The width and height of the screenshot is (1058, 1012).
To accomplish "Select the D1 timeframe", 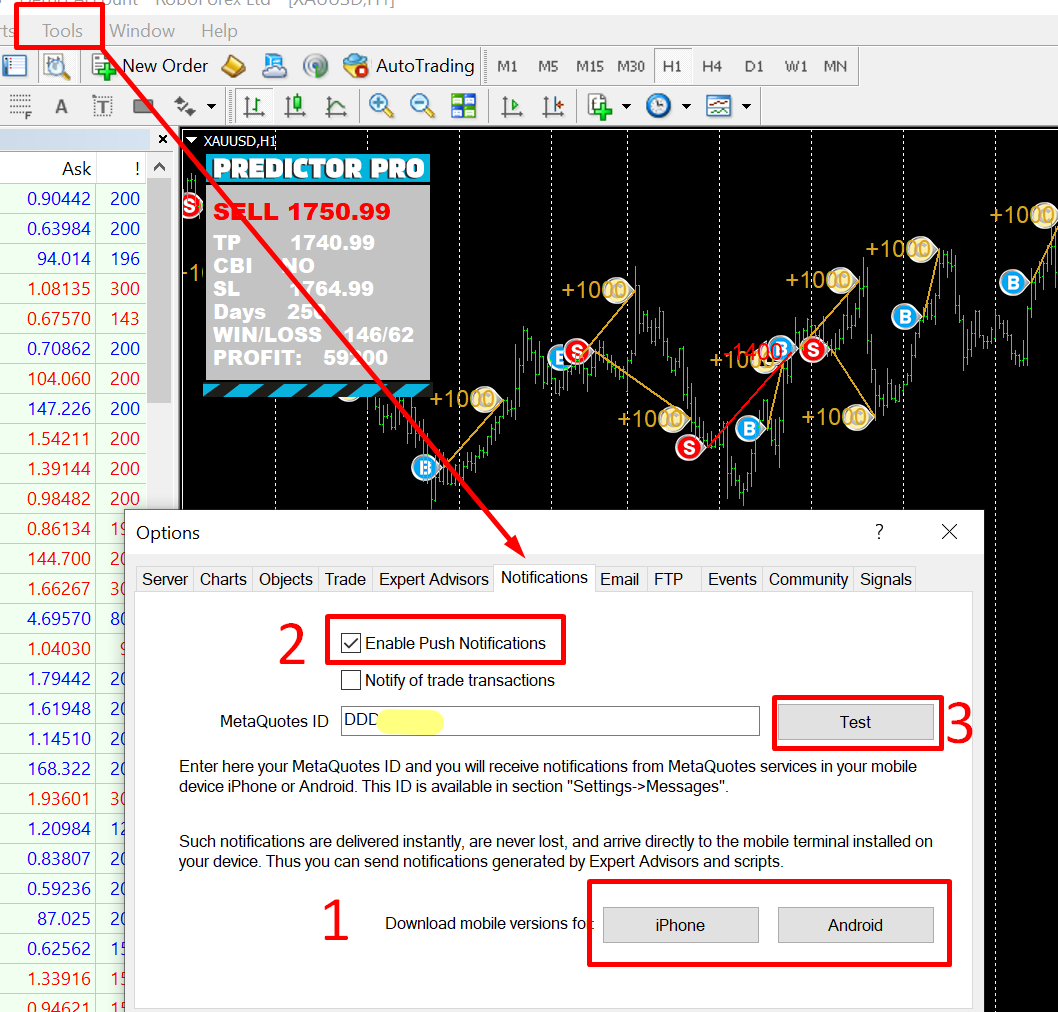I will click(754, 66).
